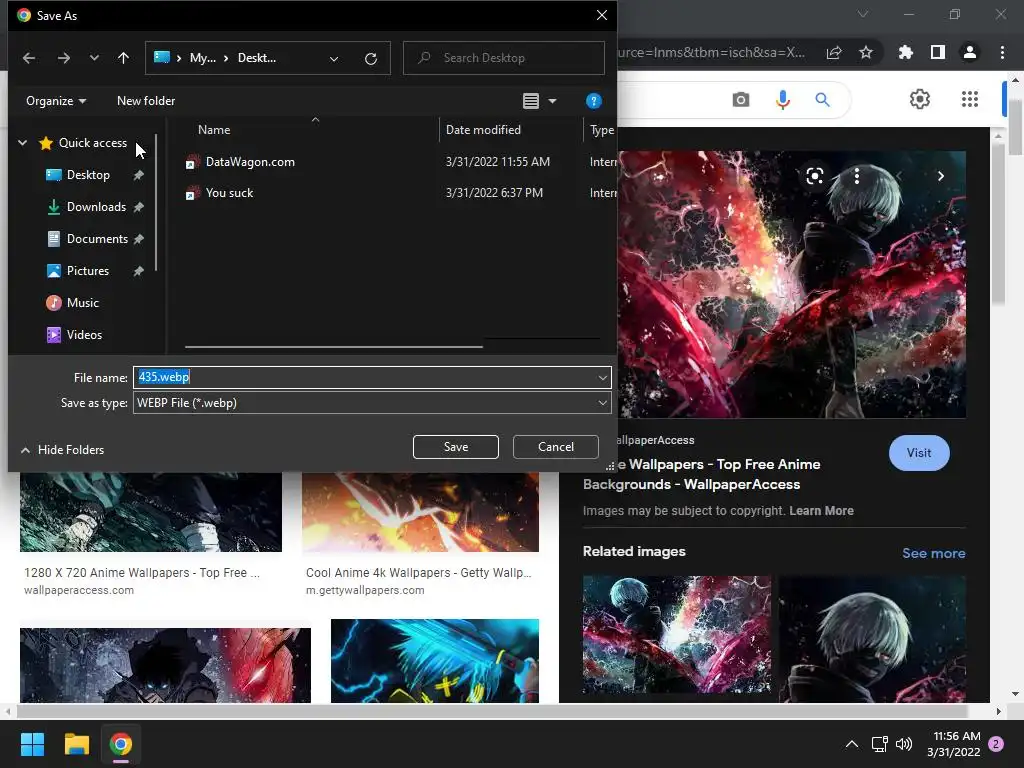This screenshot has width=1024, height=768.
Task: Click Hide Folders toggle
Action: pyautogui.click(x=63, y=450)
